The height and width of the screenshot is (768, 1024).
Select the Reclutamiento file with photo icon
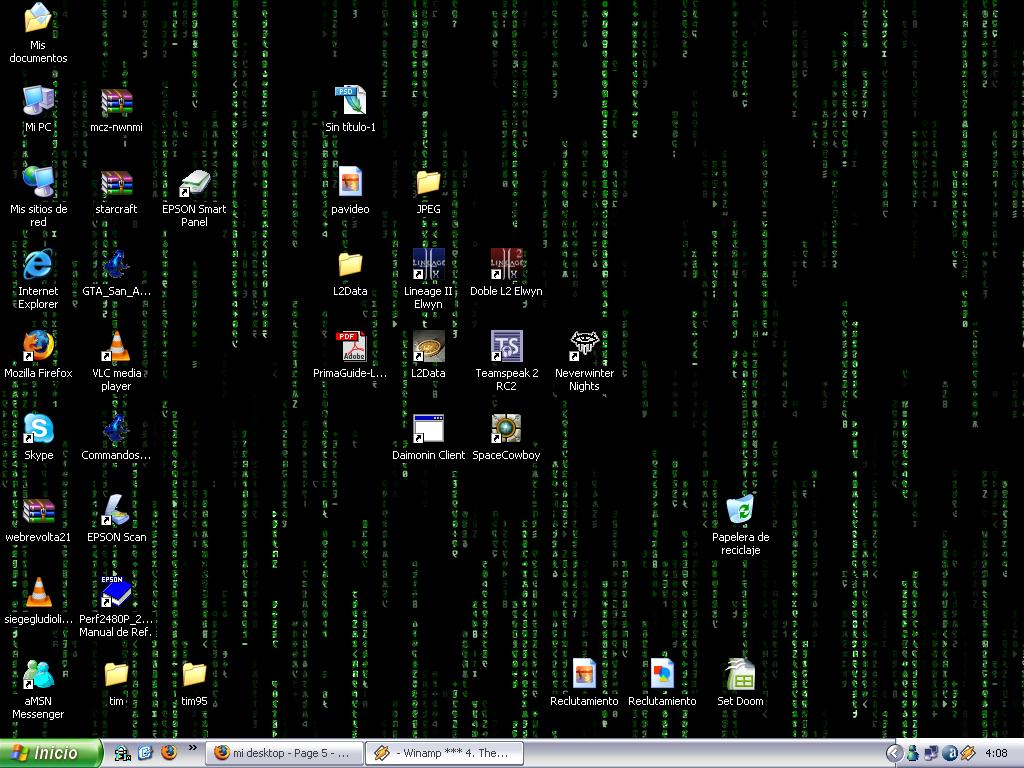584,683
